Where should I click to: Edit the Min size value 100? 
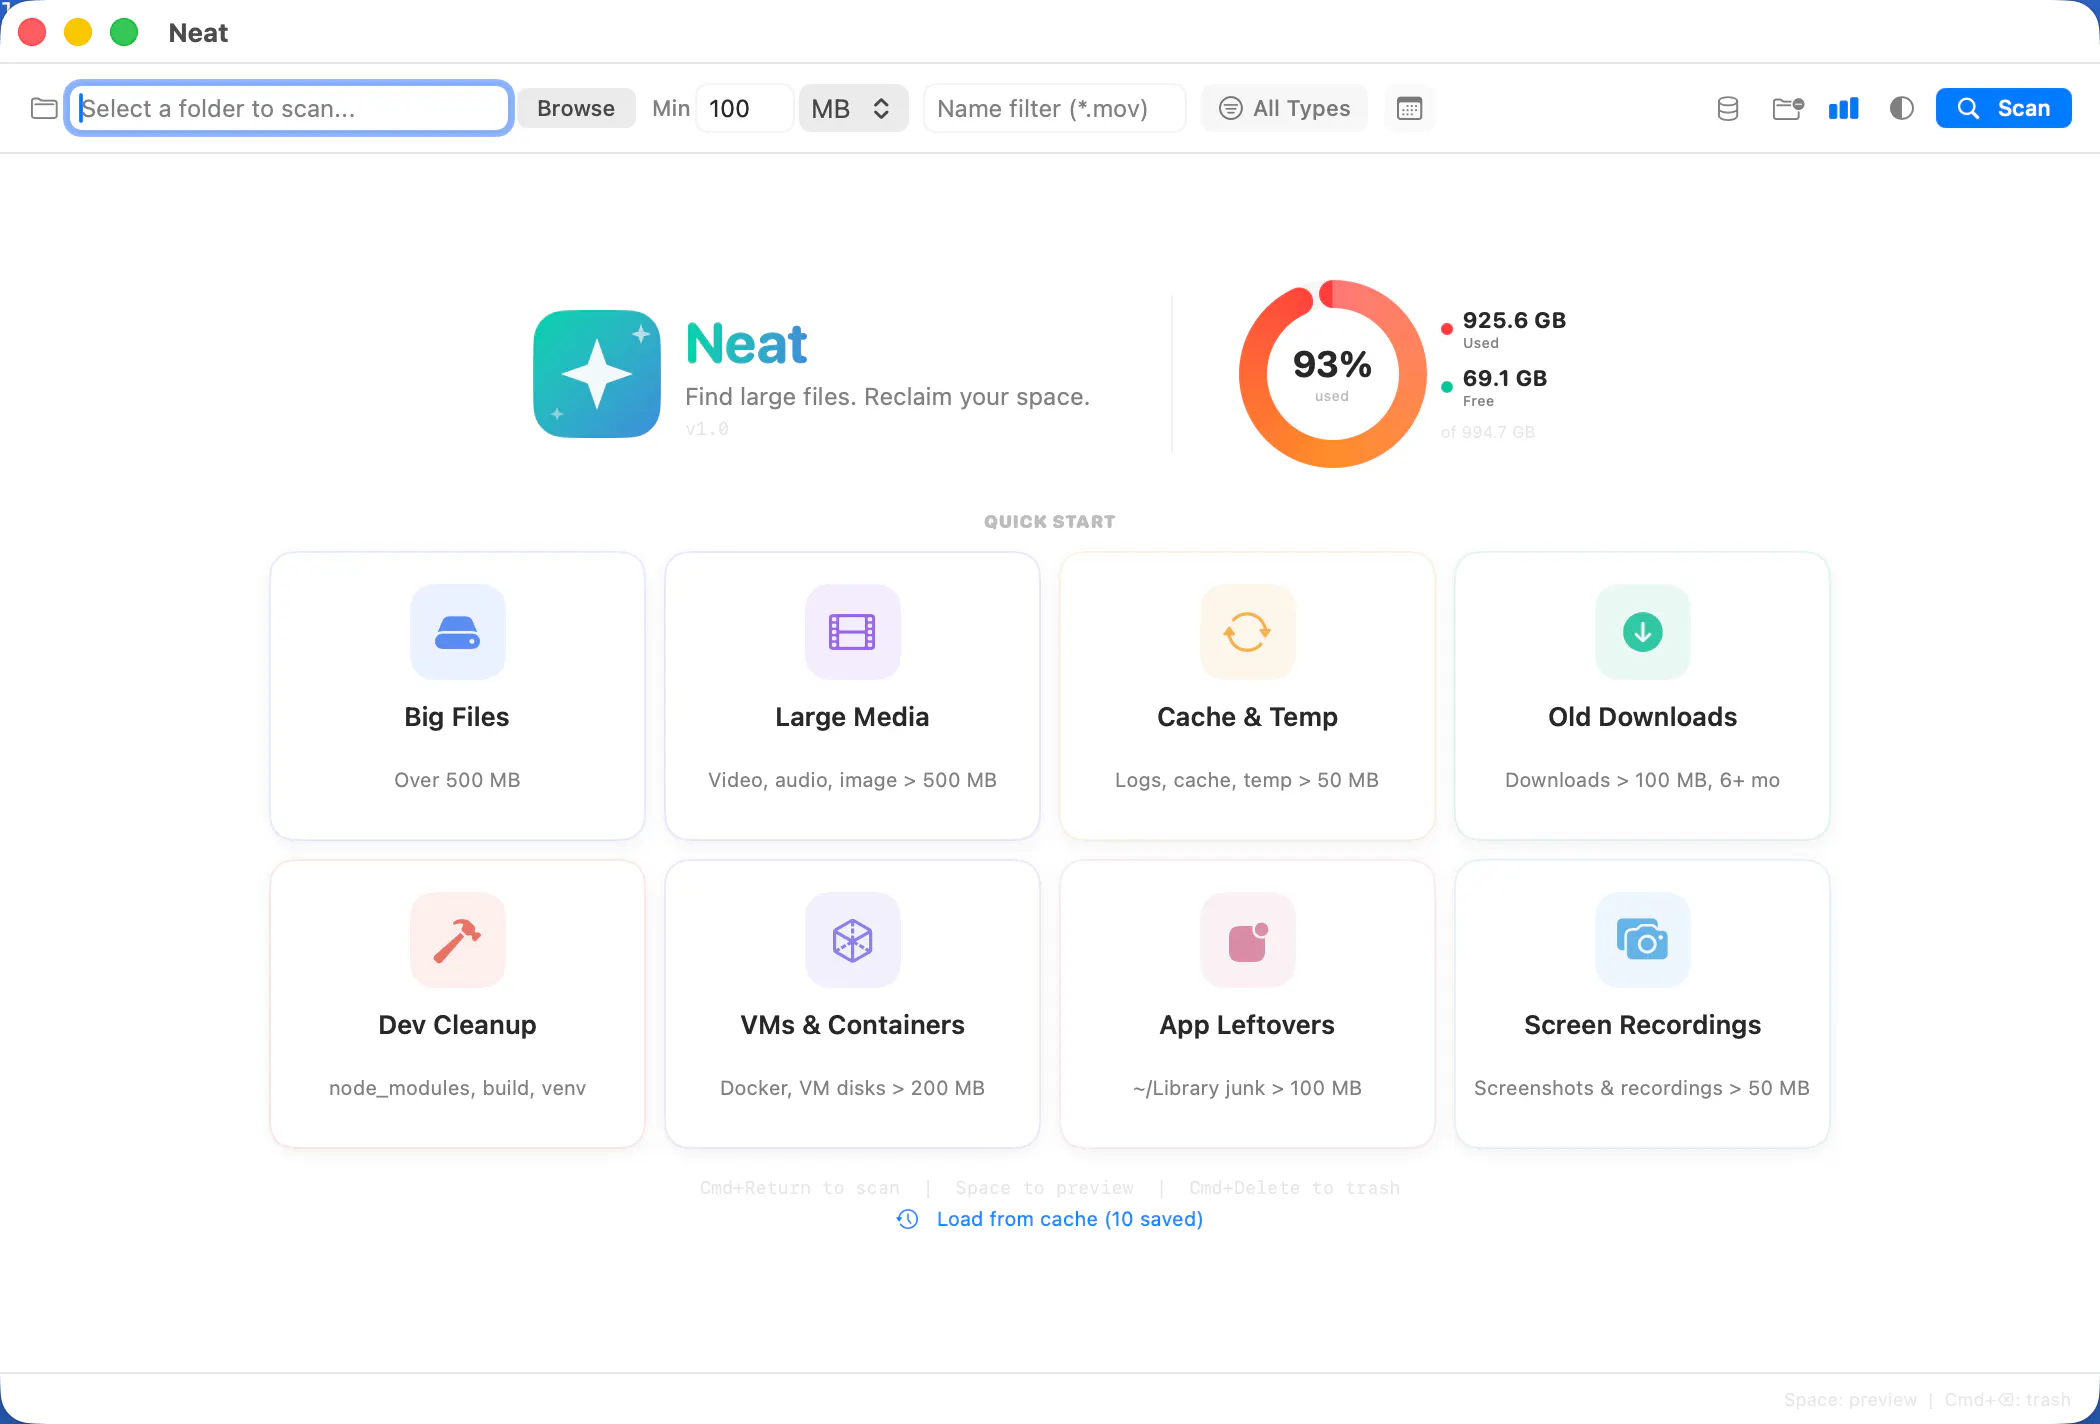point(744,108)
